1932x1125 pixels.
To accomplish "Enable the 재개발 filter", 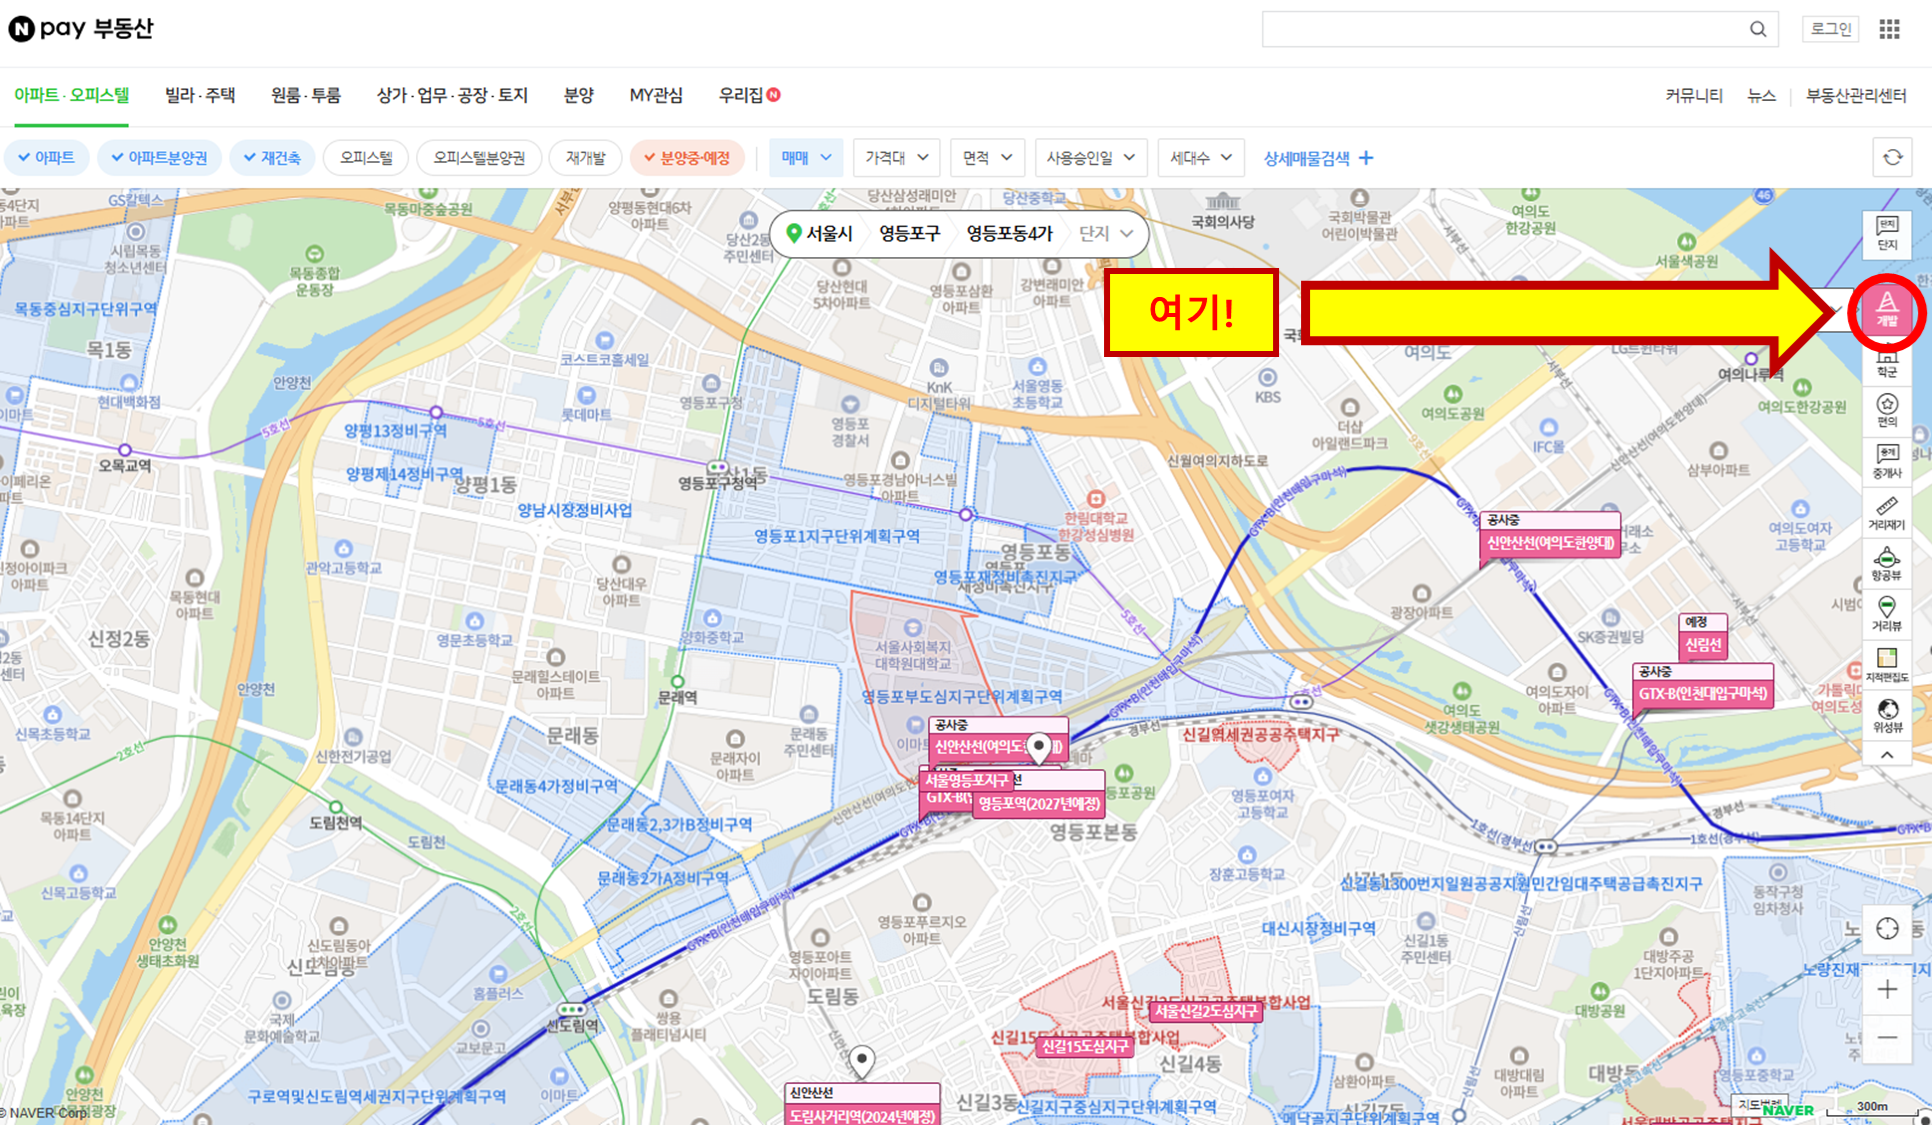I will (585, 158).
